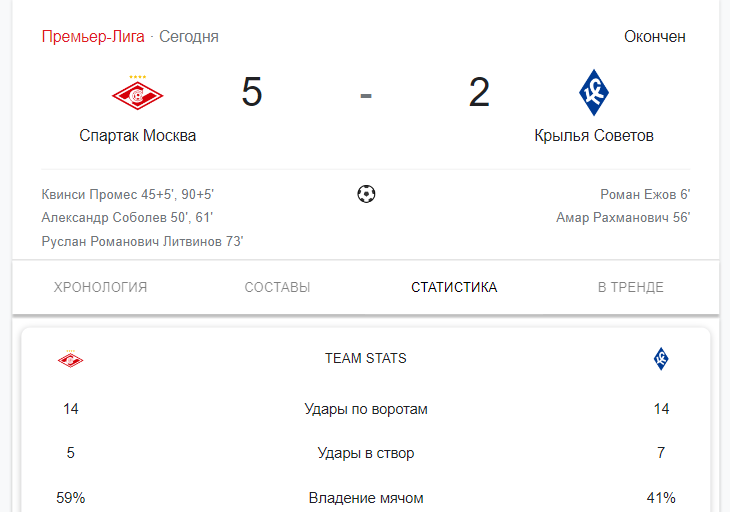Click the Спартак Москва team name

point(137,135)
